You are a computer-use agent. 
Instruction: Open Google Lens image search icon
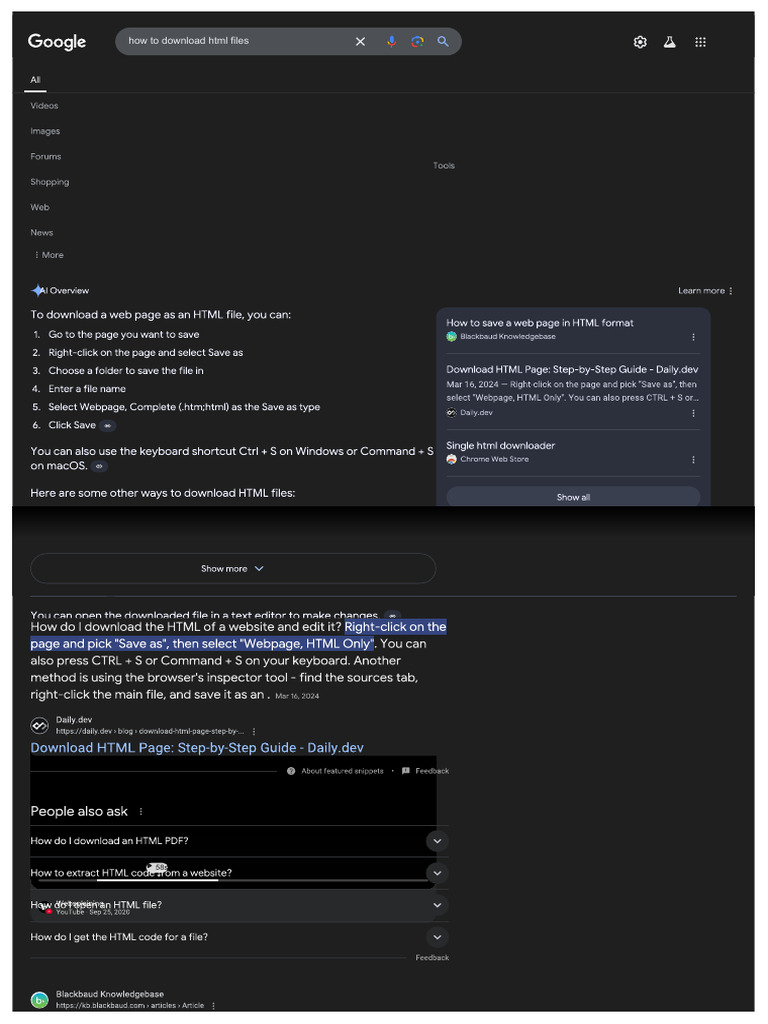(x=417, y=42)
